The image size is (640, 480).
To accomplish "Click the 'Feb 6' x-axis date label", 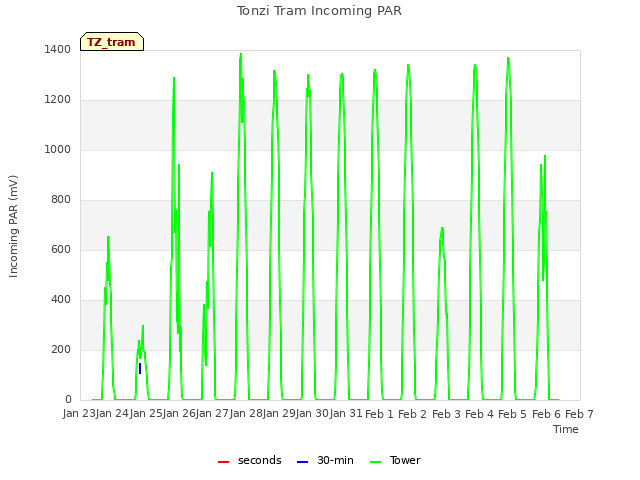I will pyautogui.click(x=546, y=414).
